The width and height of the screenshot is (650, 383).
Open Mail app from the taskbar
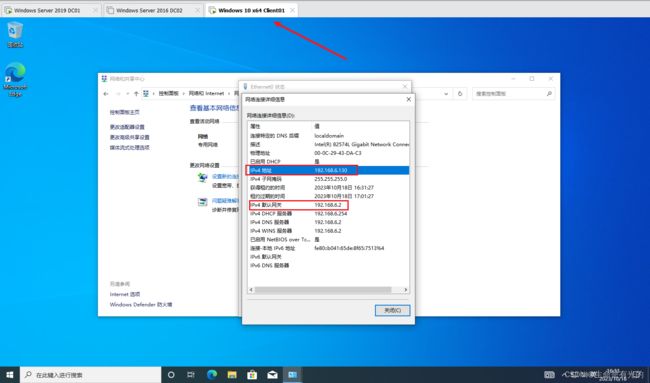click(272, 375)
